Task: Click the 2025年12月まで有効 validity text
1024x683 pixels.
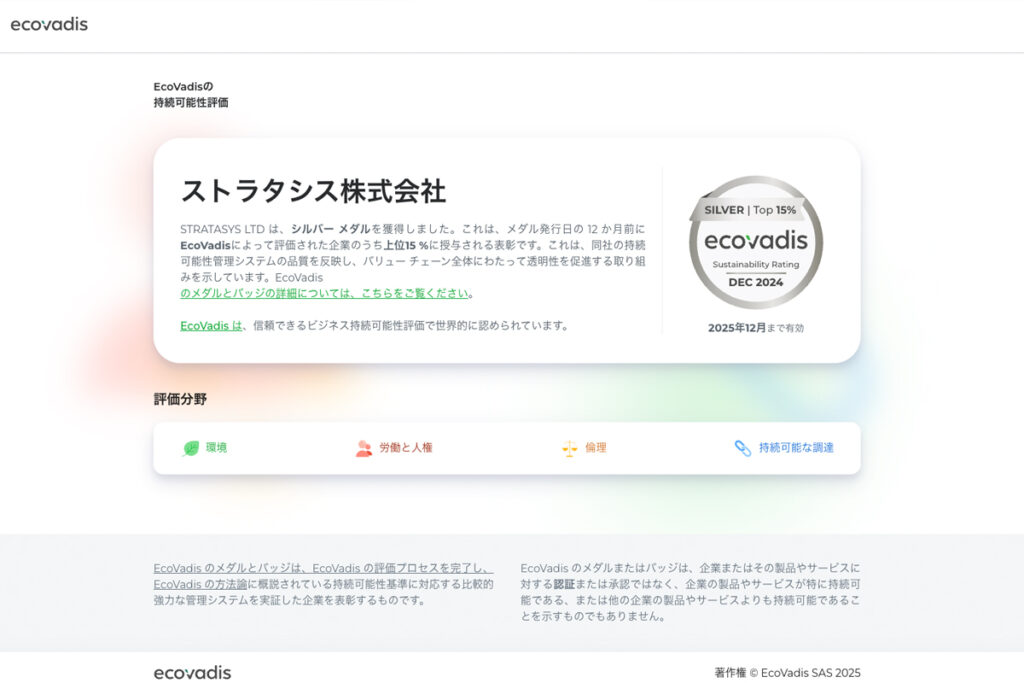Action: [x=756, y=328]
